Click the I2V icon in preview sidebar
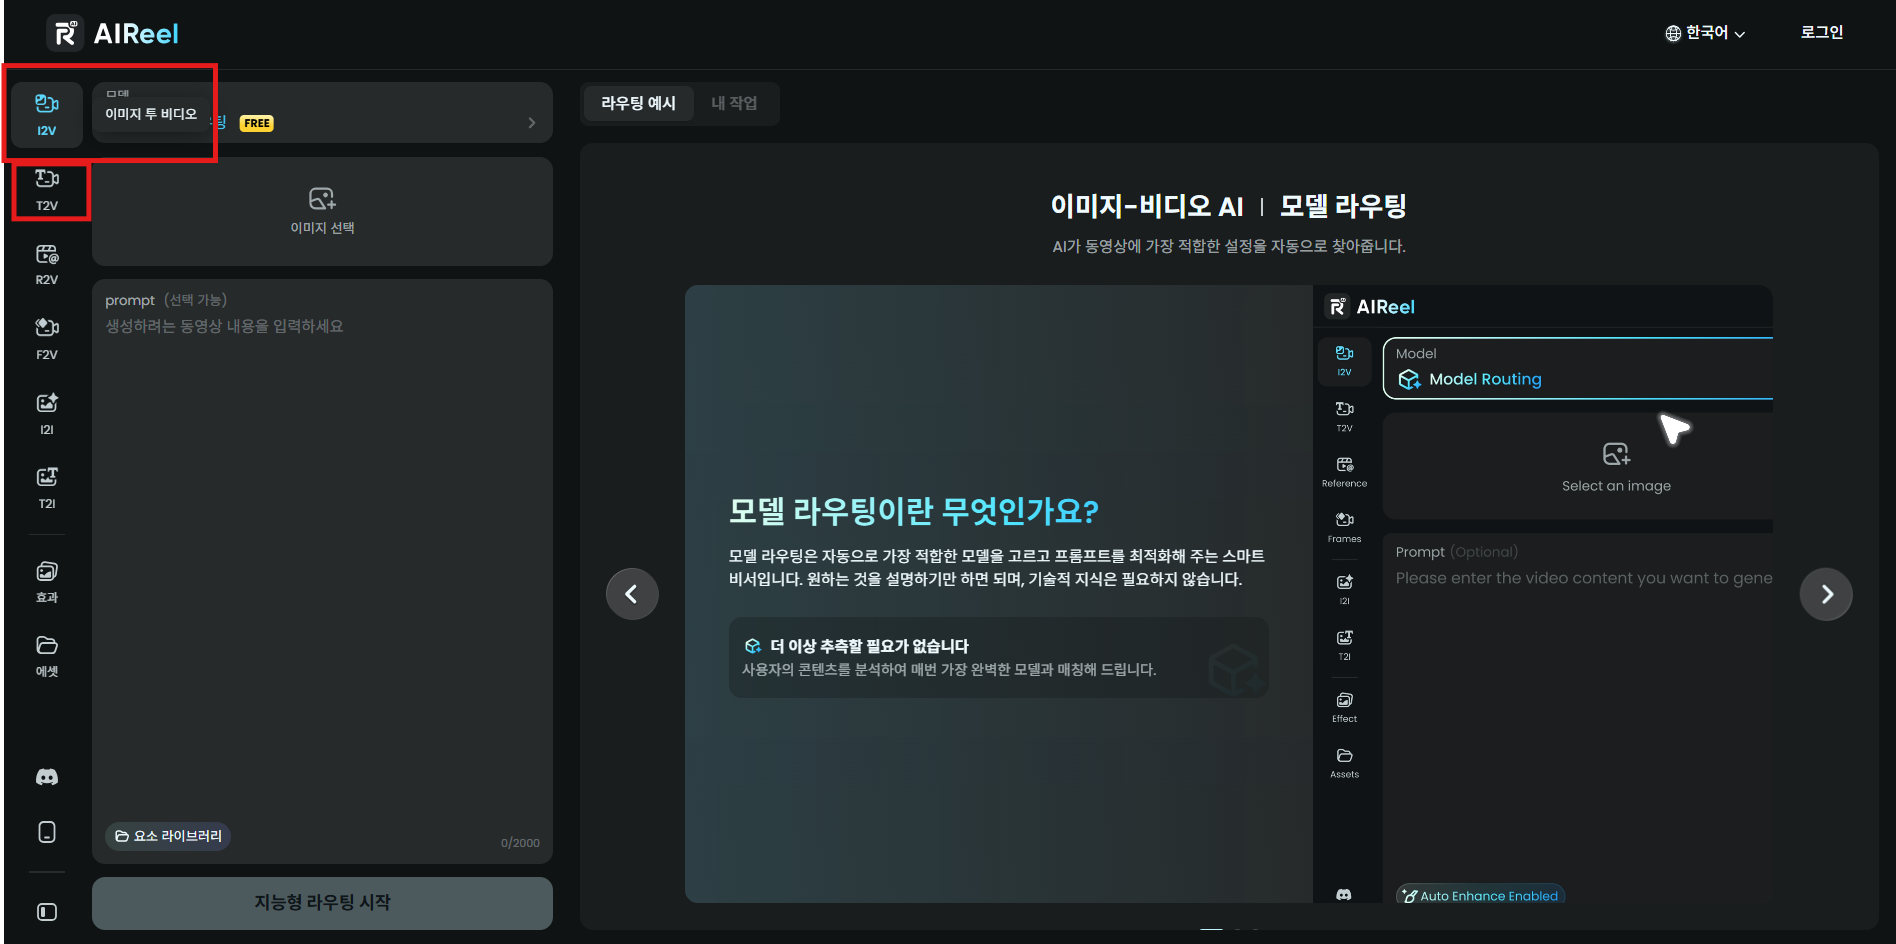1896x944 pixels. 1344,361
